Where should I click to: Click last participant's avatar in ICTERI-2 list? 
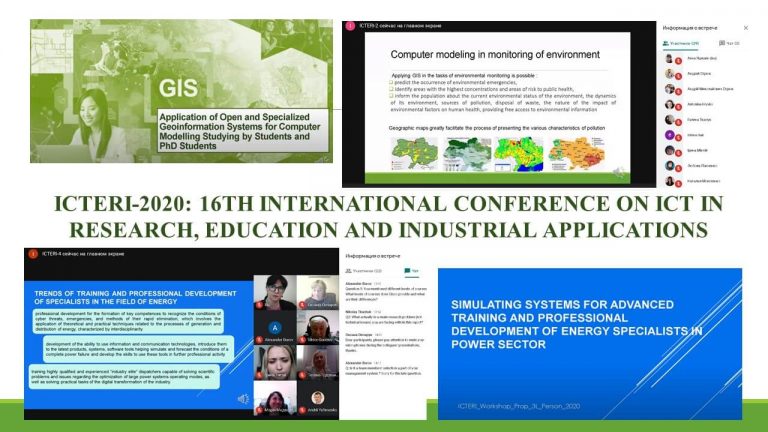pos(670,181)
